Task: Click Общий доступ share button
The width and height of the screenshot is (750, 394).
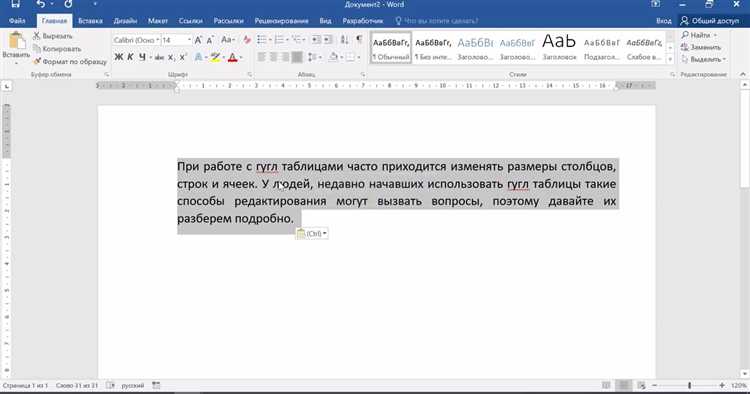Action: coord(710,21)
